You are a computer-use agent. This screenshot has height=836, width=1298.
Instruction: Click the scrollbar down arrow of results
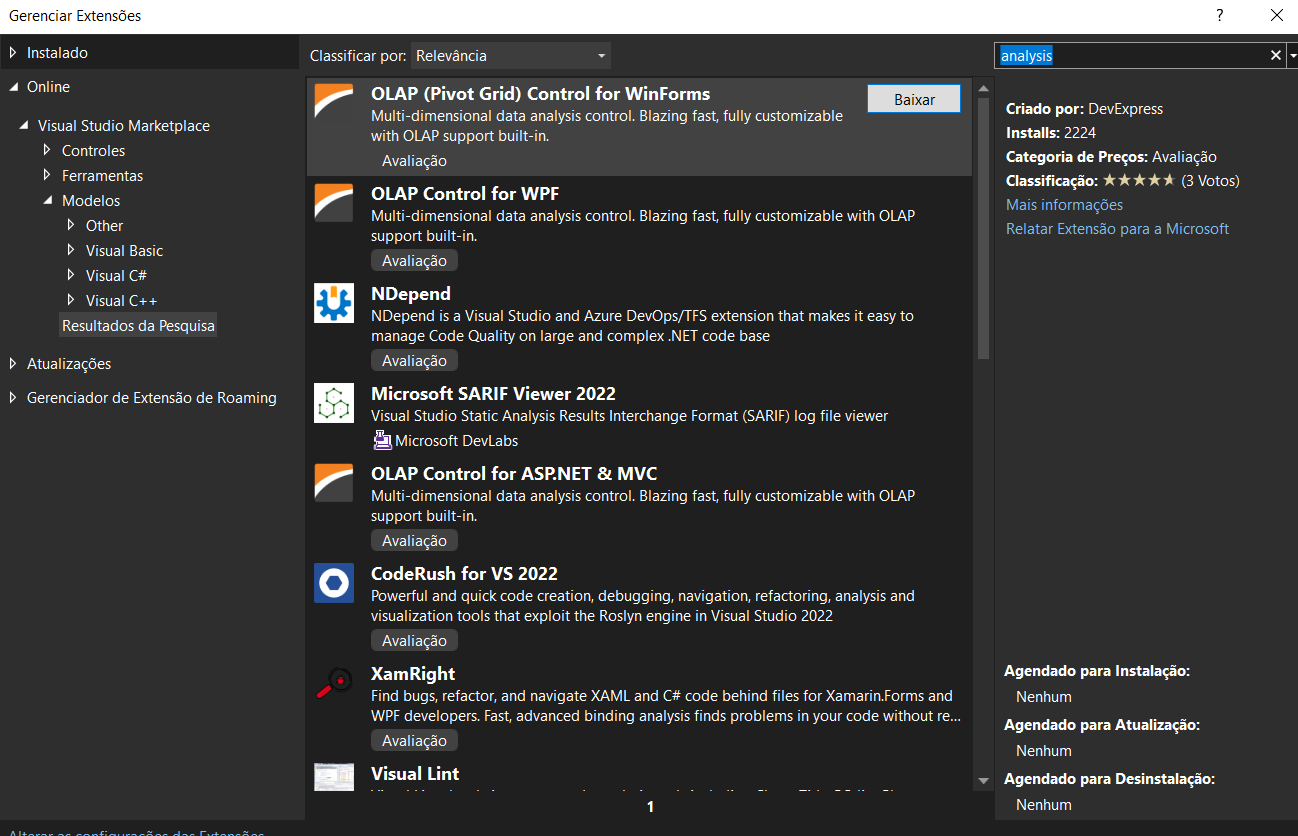pos(983,780)
